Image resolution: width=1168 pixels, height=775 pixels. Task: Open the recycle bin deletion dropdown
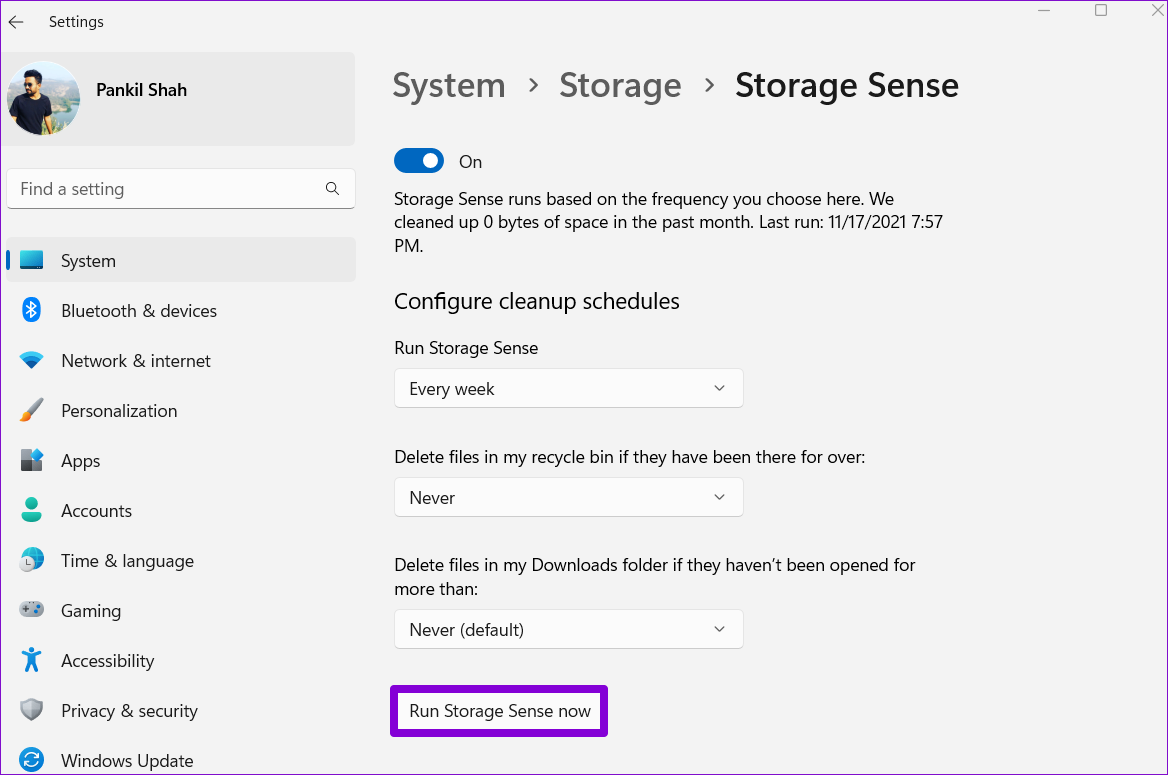click(x=568, y=497)
